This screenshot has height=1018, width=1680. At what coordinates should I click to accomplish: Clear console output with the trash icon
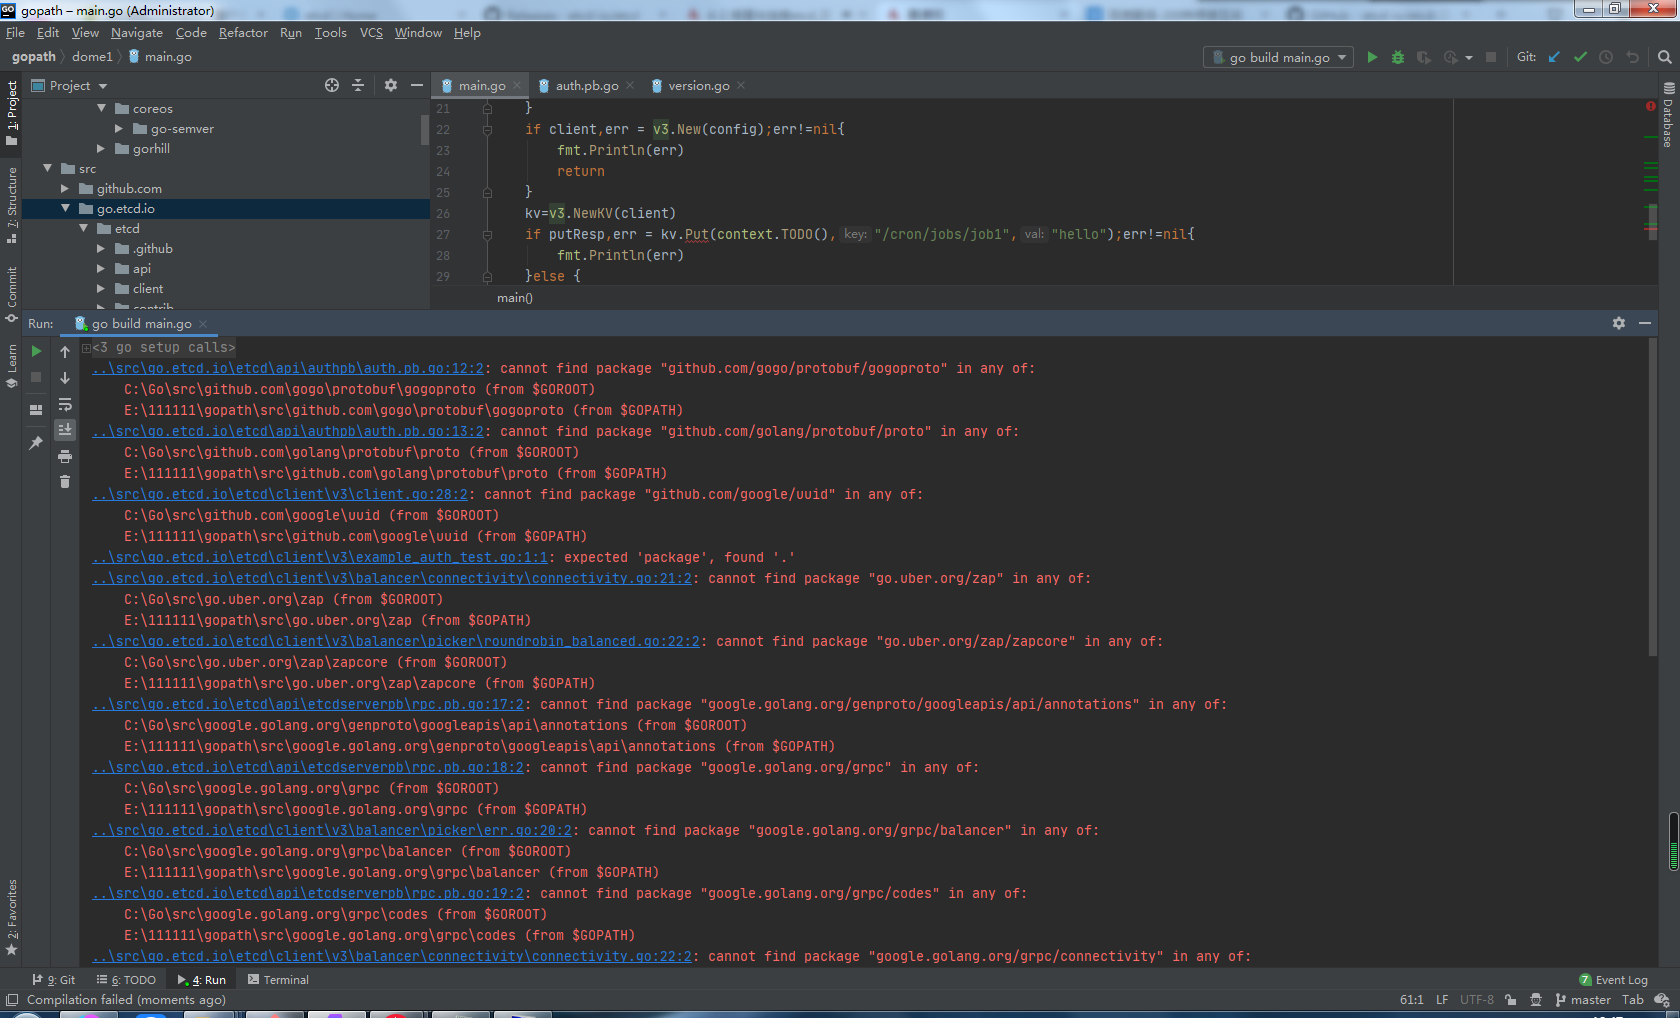[x=65, y=482]
